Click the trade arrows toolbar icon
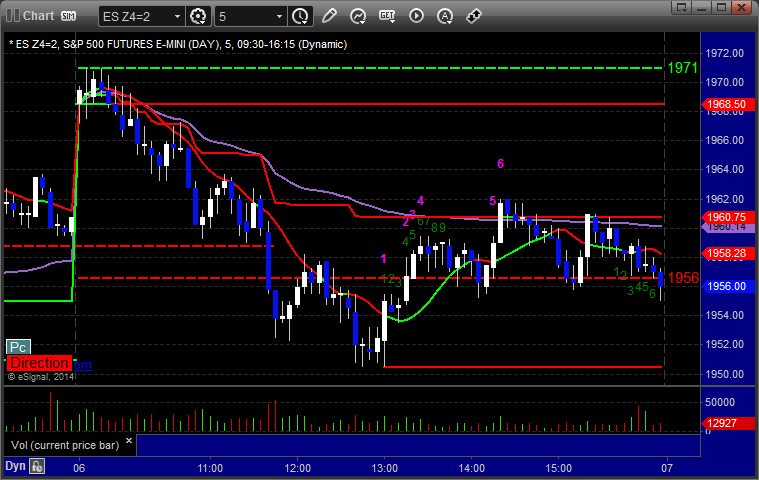Screen dimensions: 759x480 pyautogui.click(x=473, y=16)
